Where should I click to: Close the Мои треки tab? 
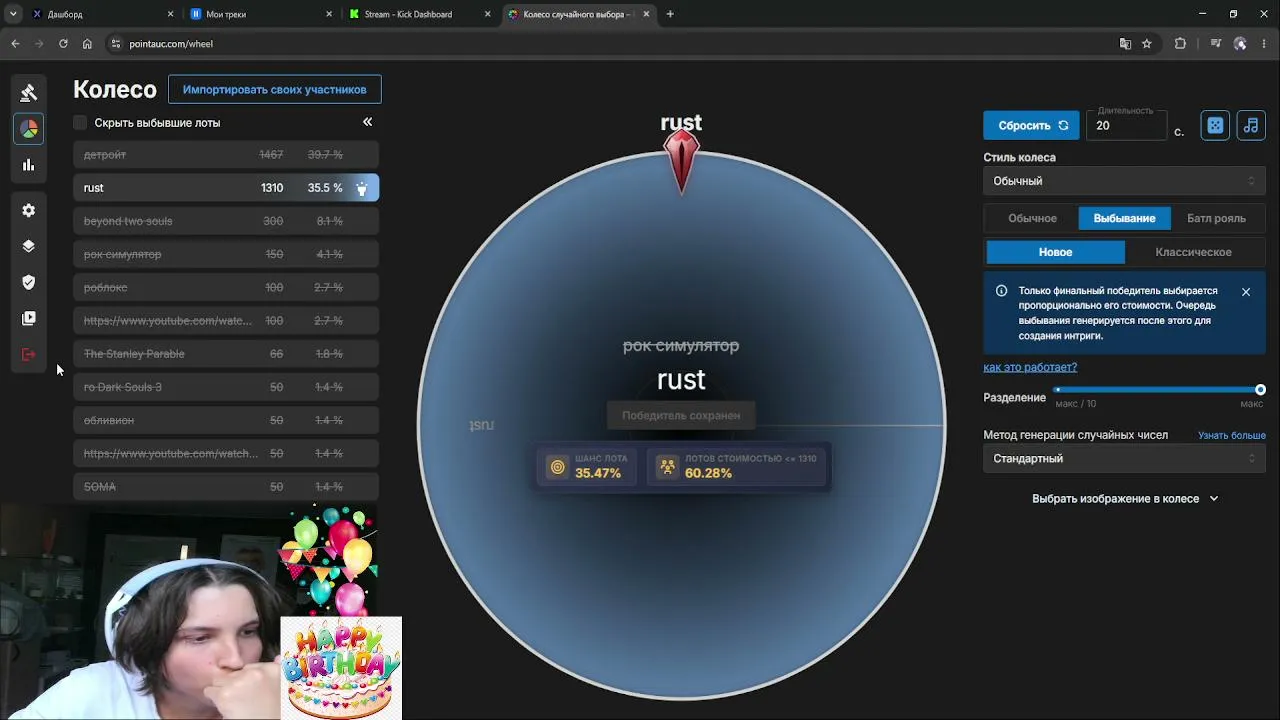[x=330, y=14]
